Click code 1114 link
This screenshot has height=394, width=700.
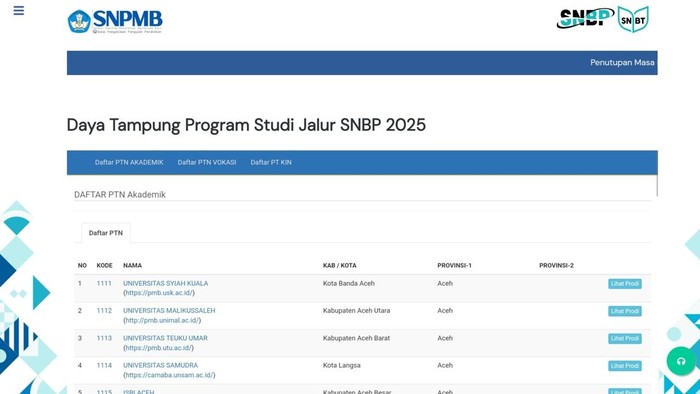click(104, 365)
